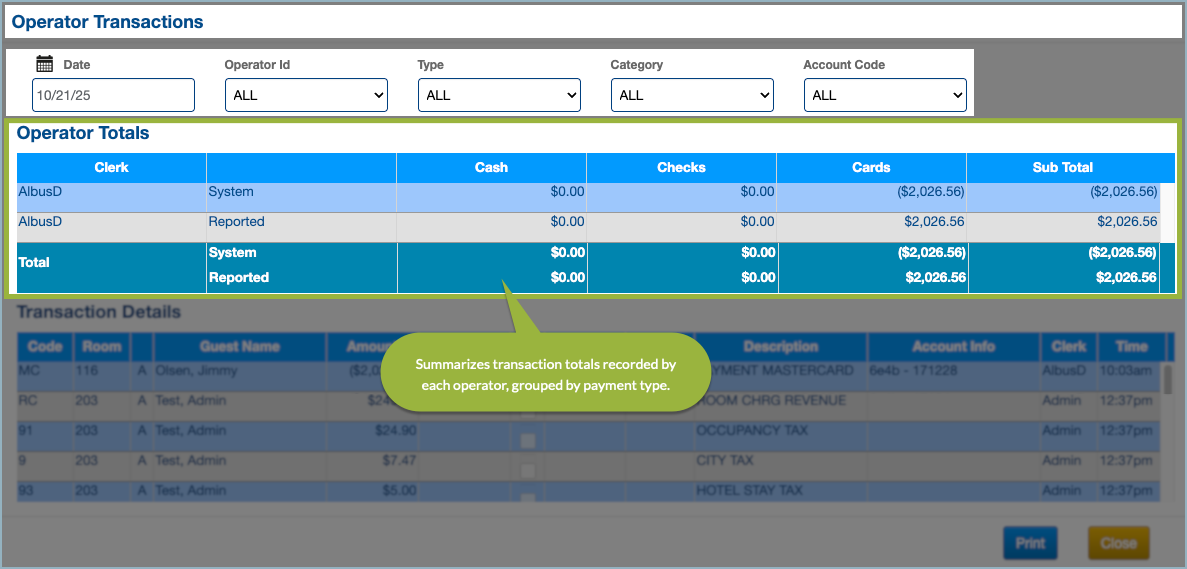Open the Category dropdown
Viewport: 1187px width, 569px height.
[x=692, y=95]
